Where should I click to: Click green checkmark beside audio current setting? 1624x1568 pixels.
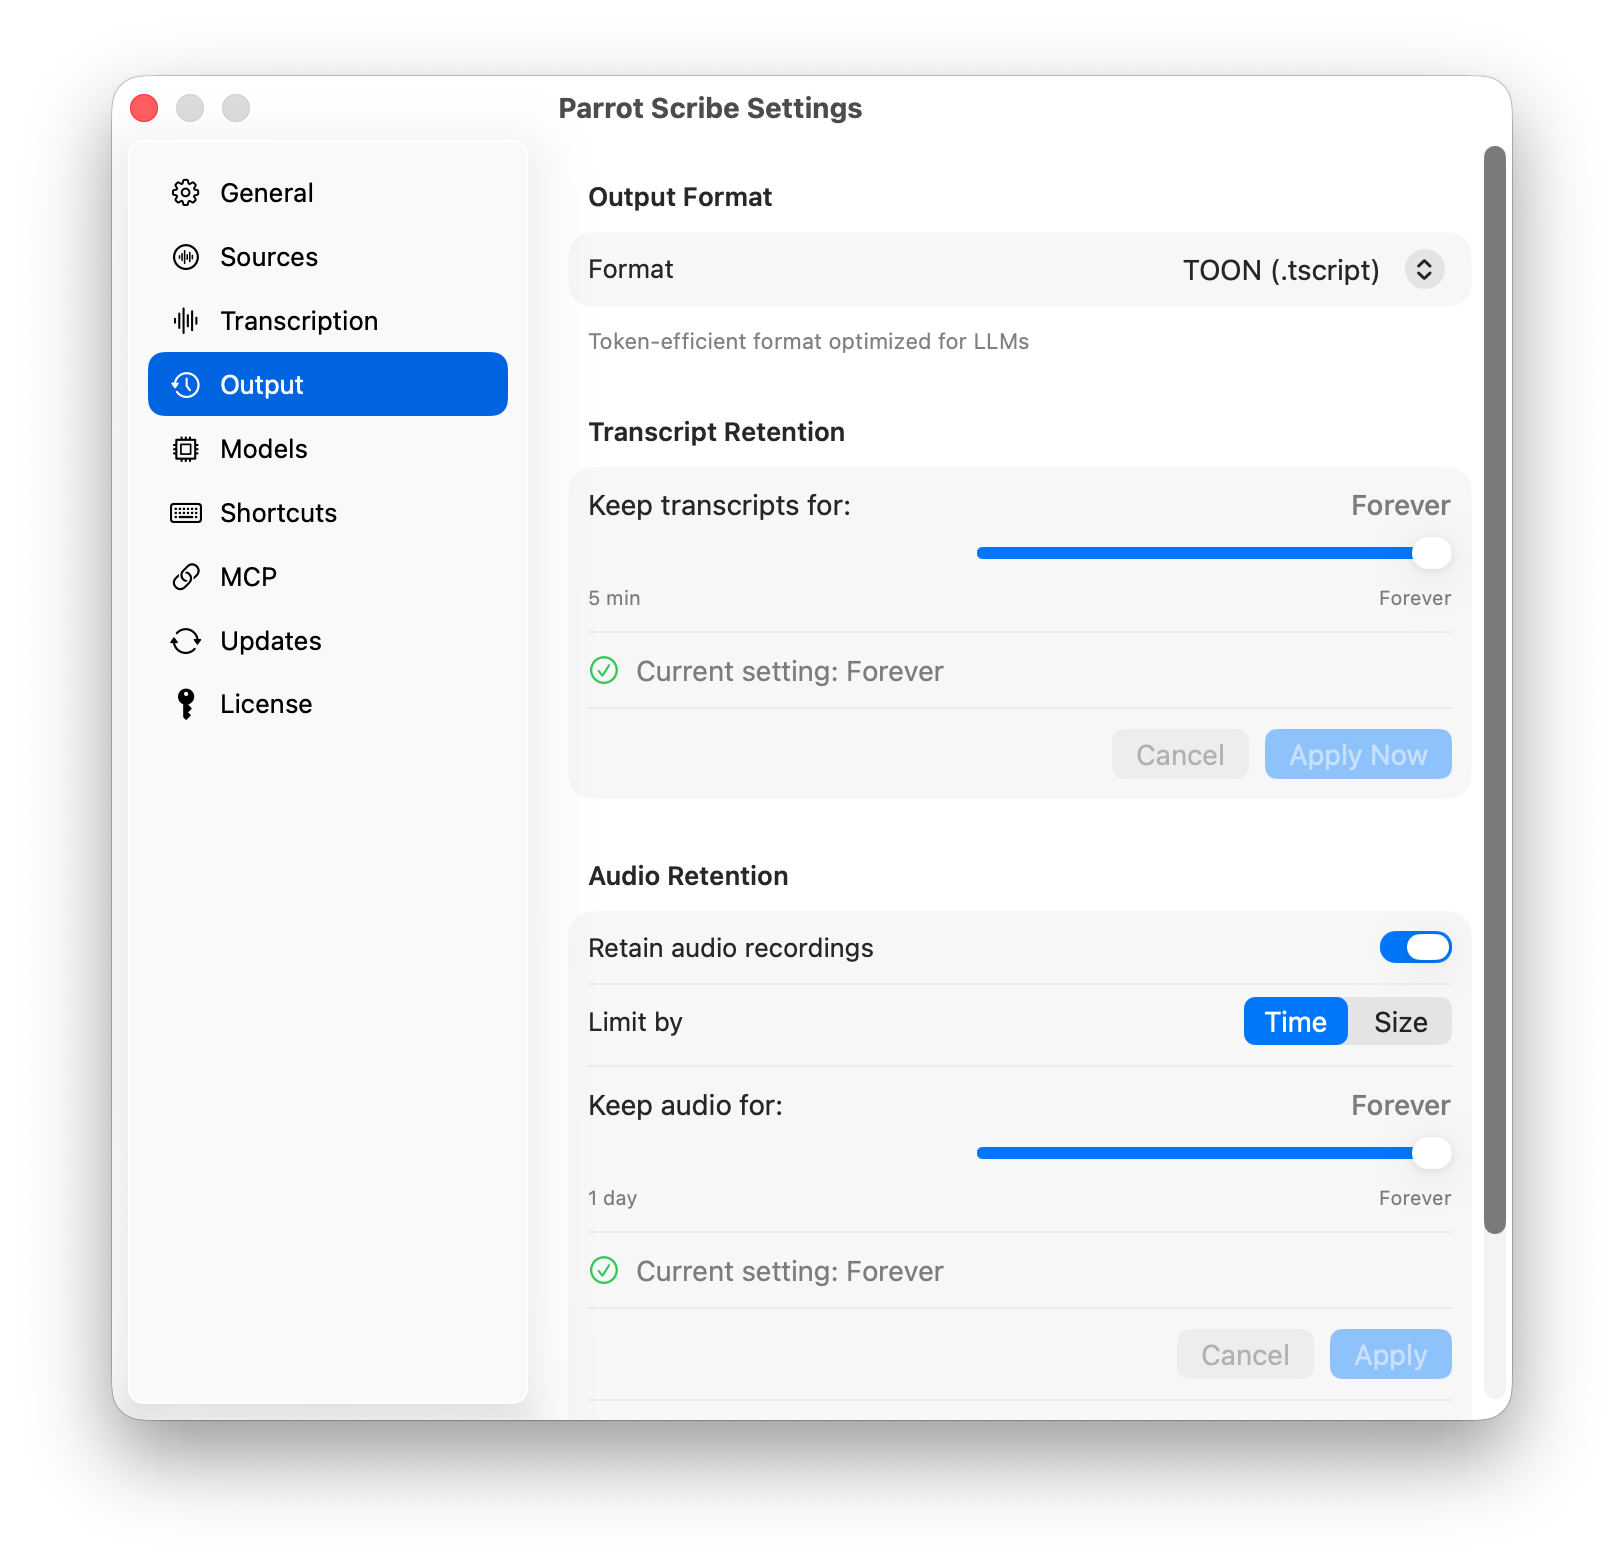click(604, 1270)
